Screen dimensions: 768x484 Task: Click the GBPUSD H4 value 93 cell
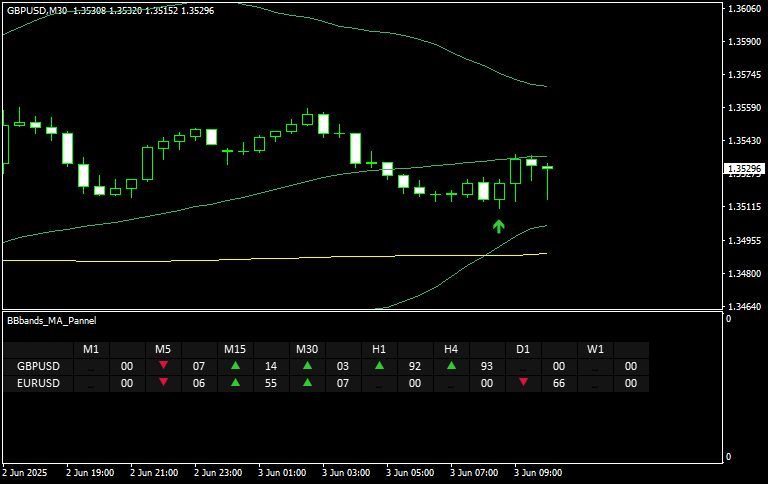pos(487,367)
